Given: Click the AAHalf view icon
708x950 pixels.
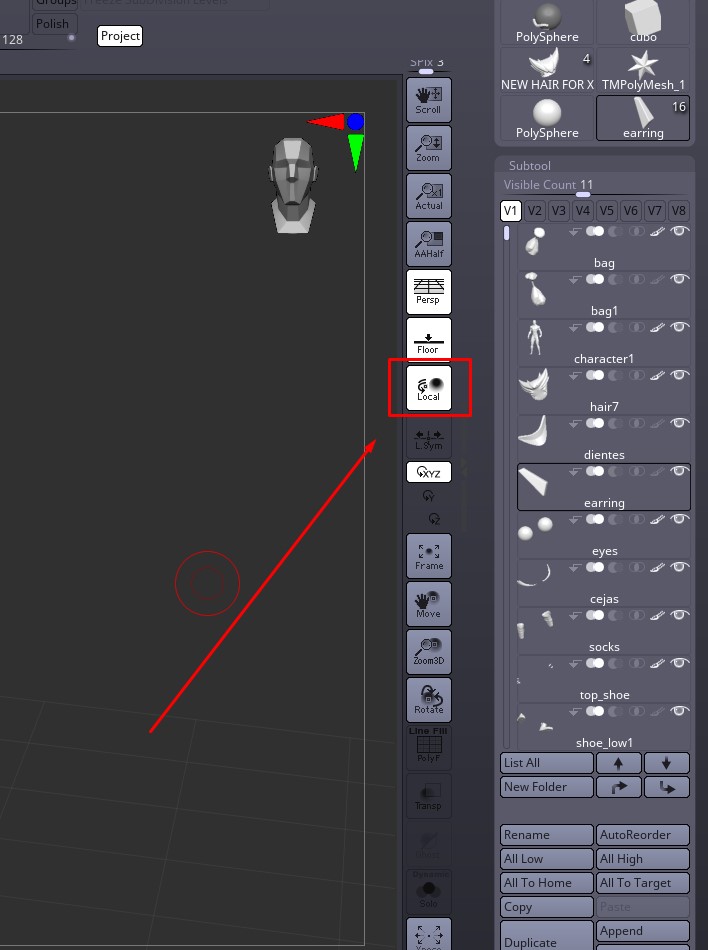Looking at the screenshot, I should pyautogui.click(x=428, y=244).
